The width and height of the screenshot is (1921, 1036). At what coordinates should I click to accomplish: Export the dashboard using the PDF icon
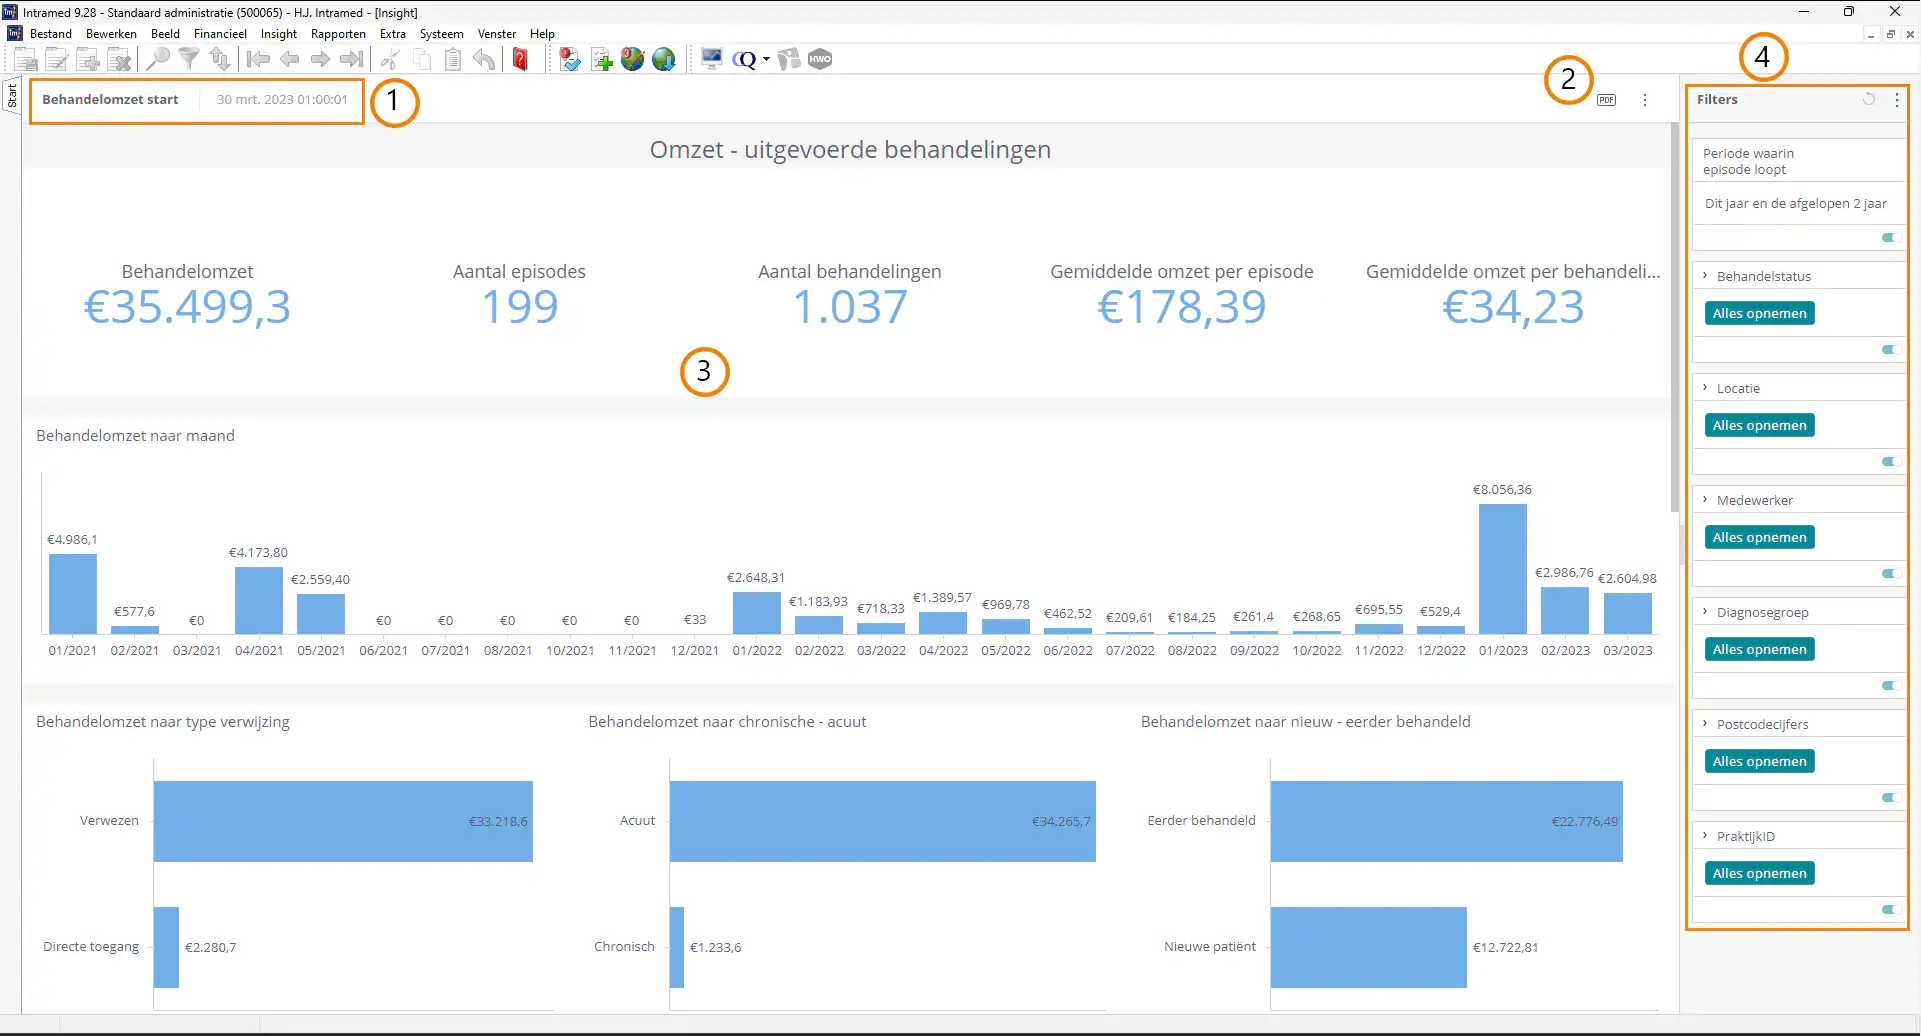pyautogui.click(x=1606, y=100)
